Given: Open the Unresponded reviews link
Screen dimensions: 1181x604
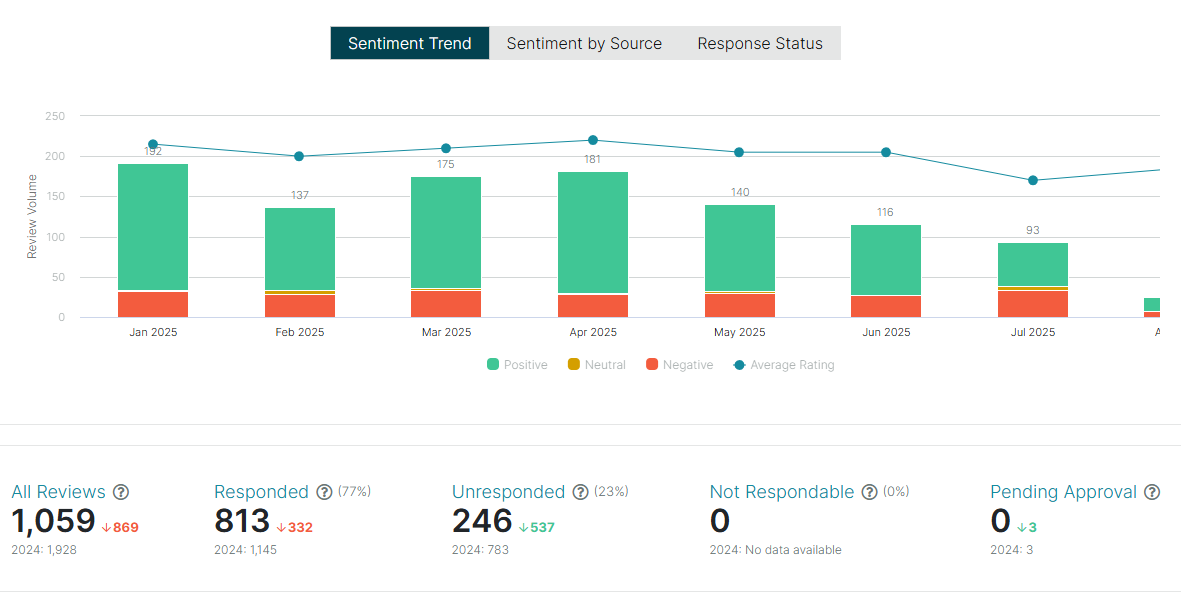Looking at the screenshot, I should coord(508,493).
